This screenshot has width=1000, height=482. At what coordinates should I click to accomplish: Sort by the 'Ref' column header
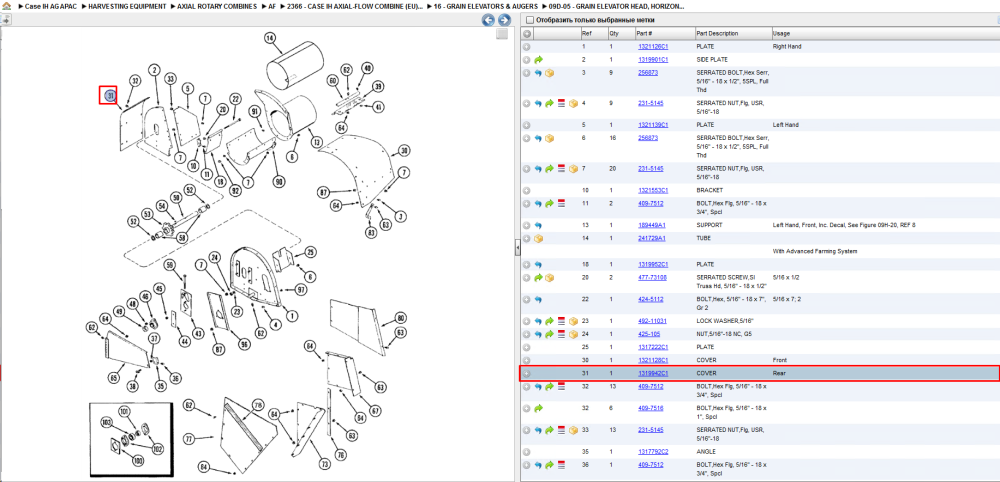tap(586, 33)
